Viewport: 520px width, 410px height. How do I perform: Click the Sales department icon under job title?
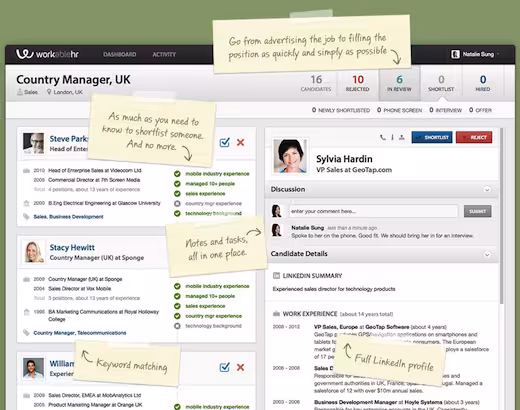click(x=20, y=92)
